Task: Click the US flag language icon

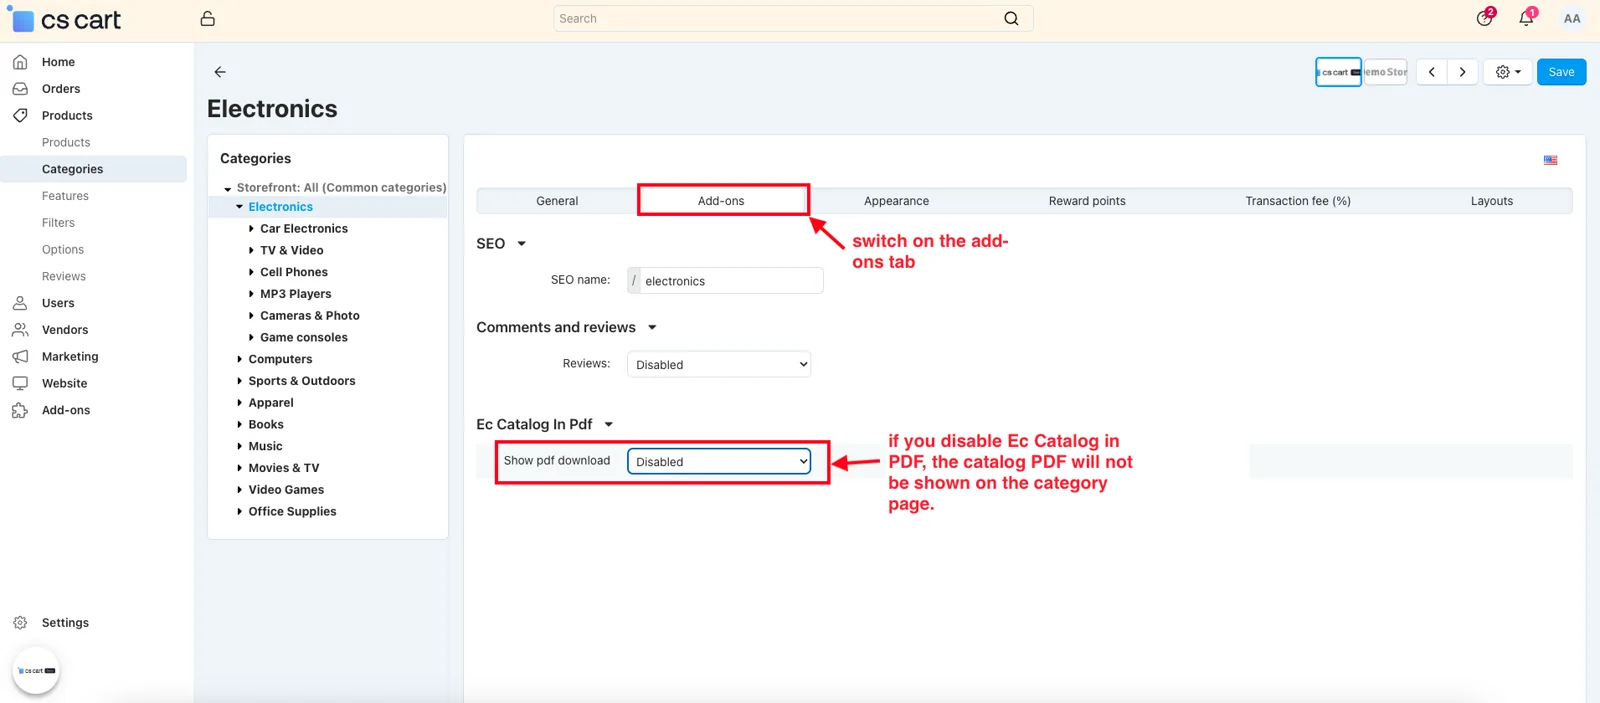Action: point(1550,160)
